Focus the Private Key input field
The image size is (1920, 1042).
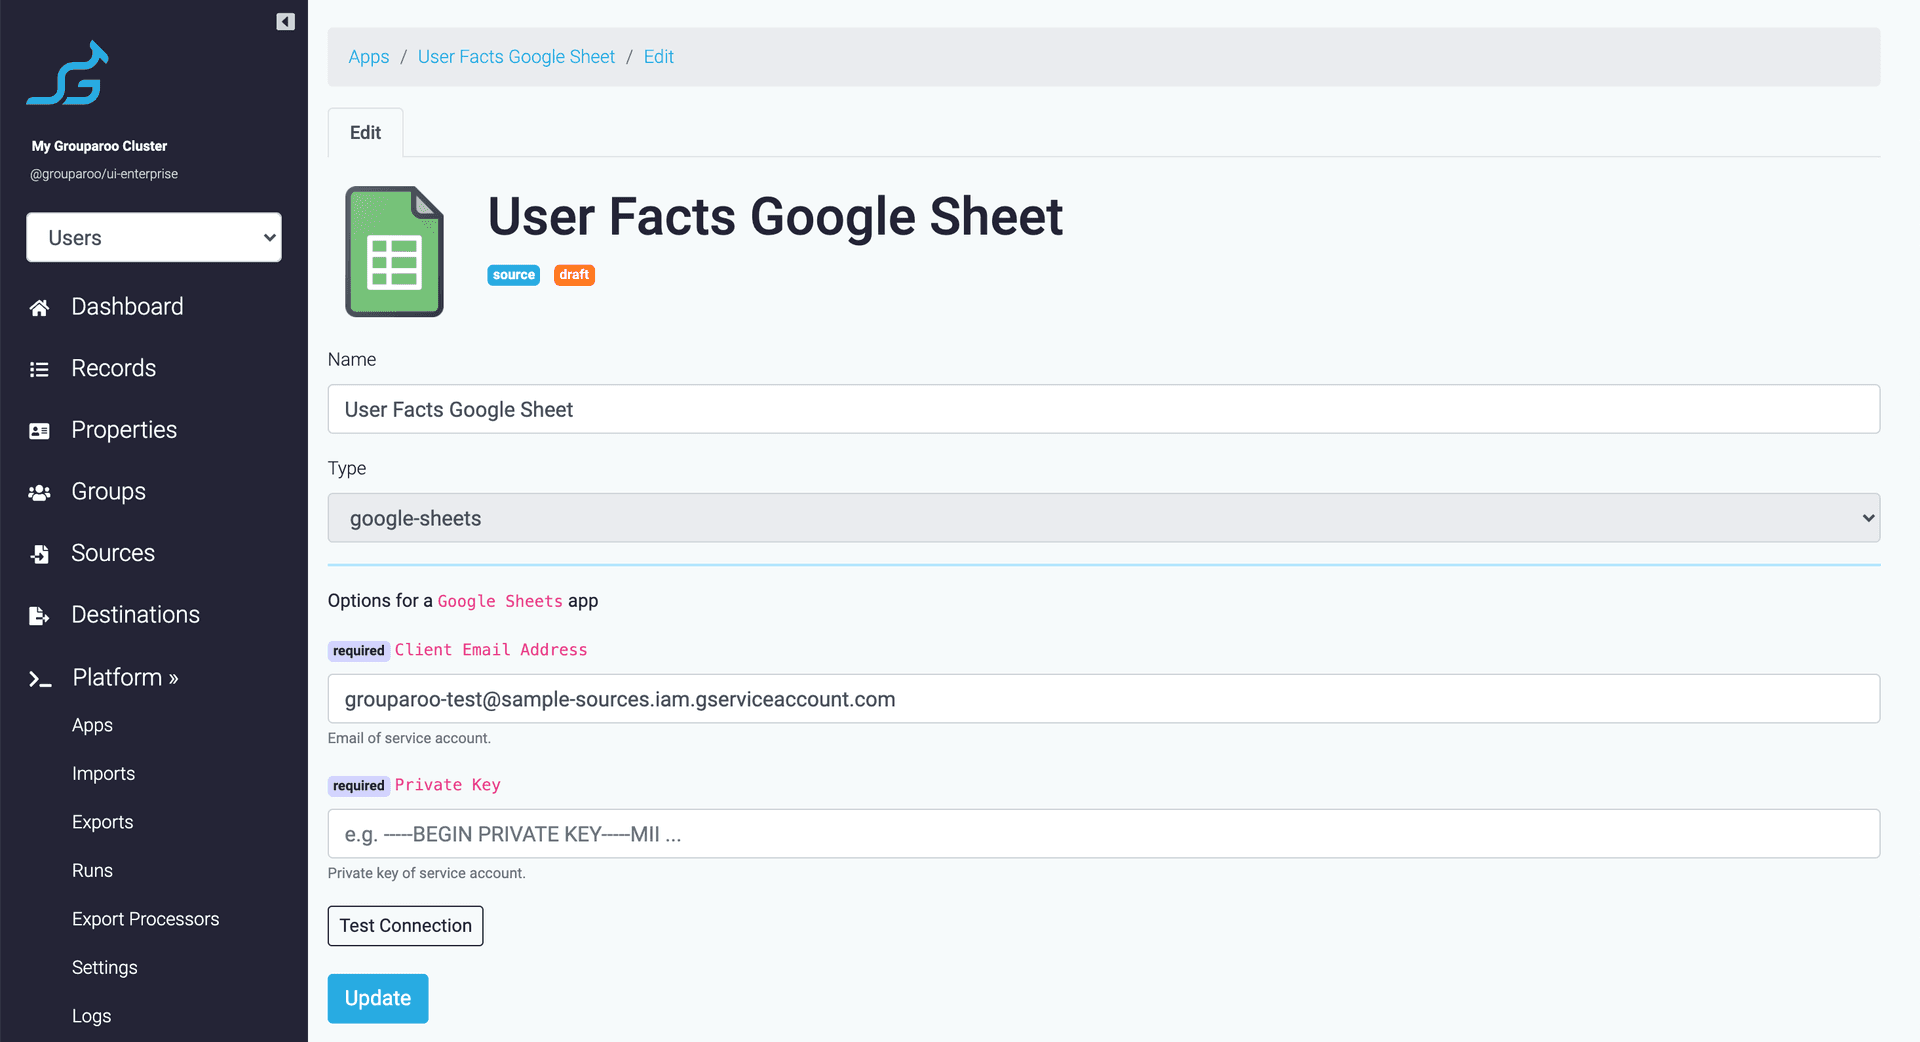1104,834
